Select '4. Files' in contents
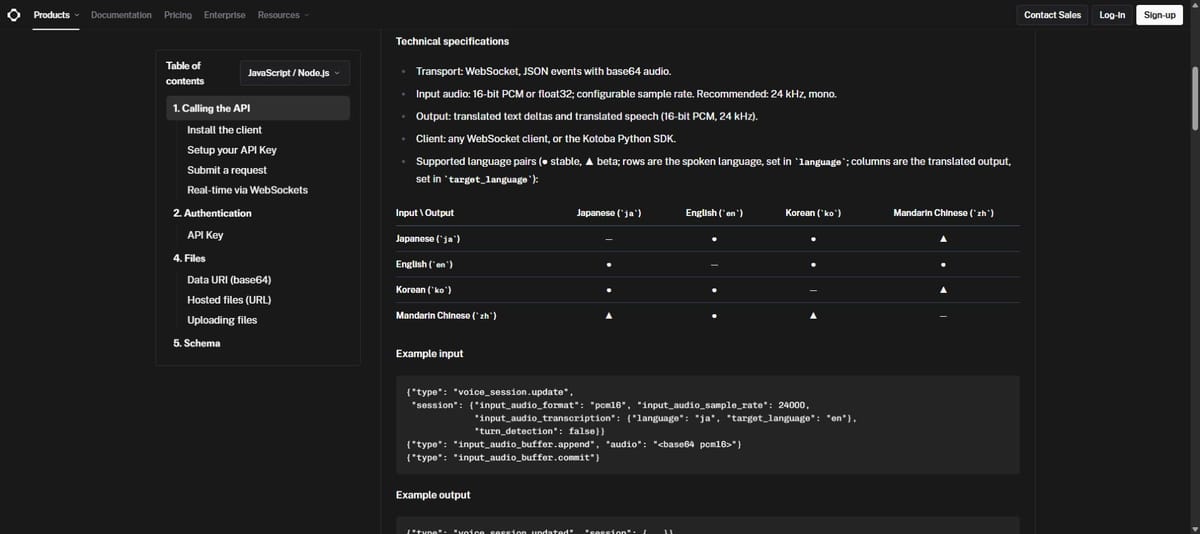The width and height of the screenshot is (1200, 534). (x=189, y=258)
